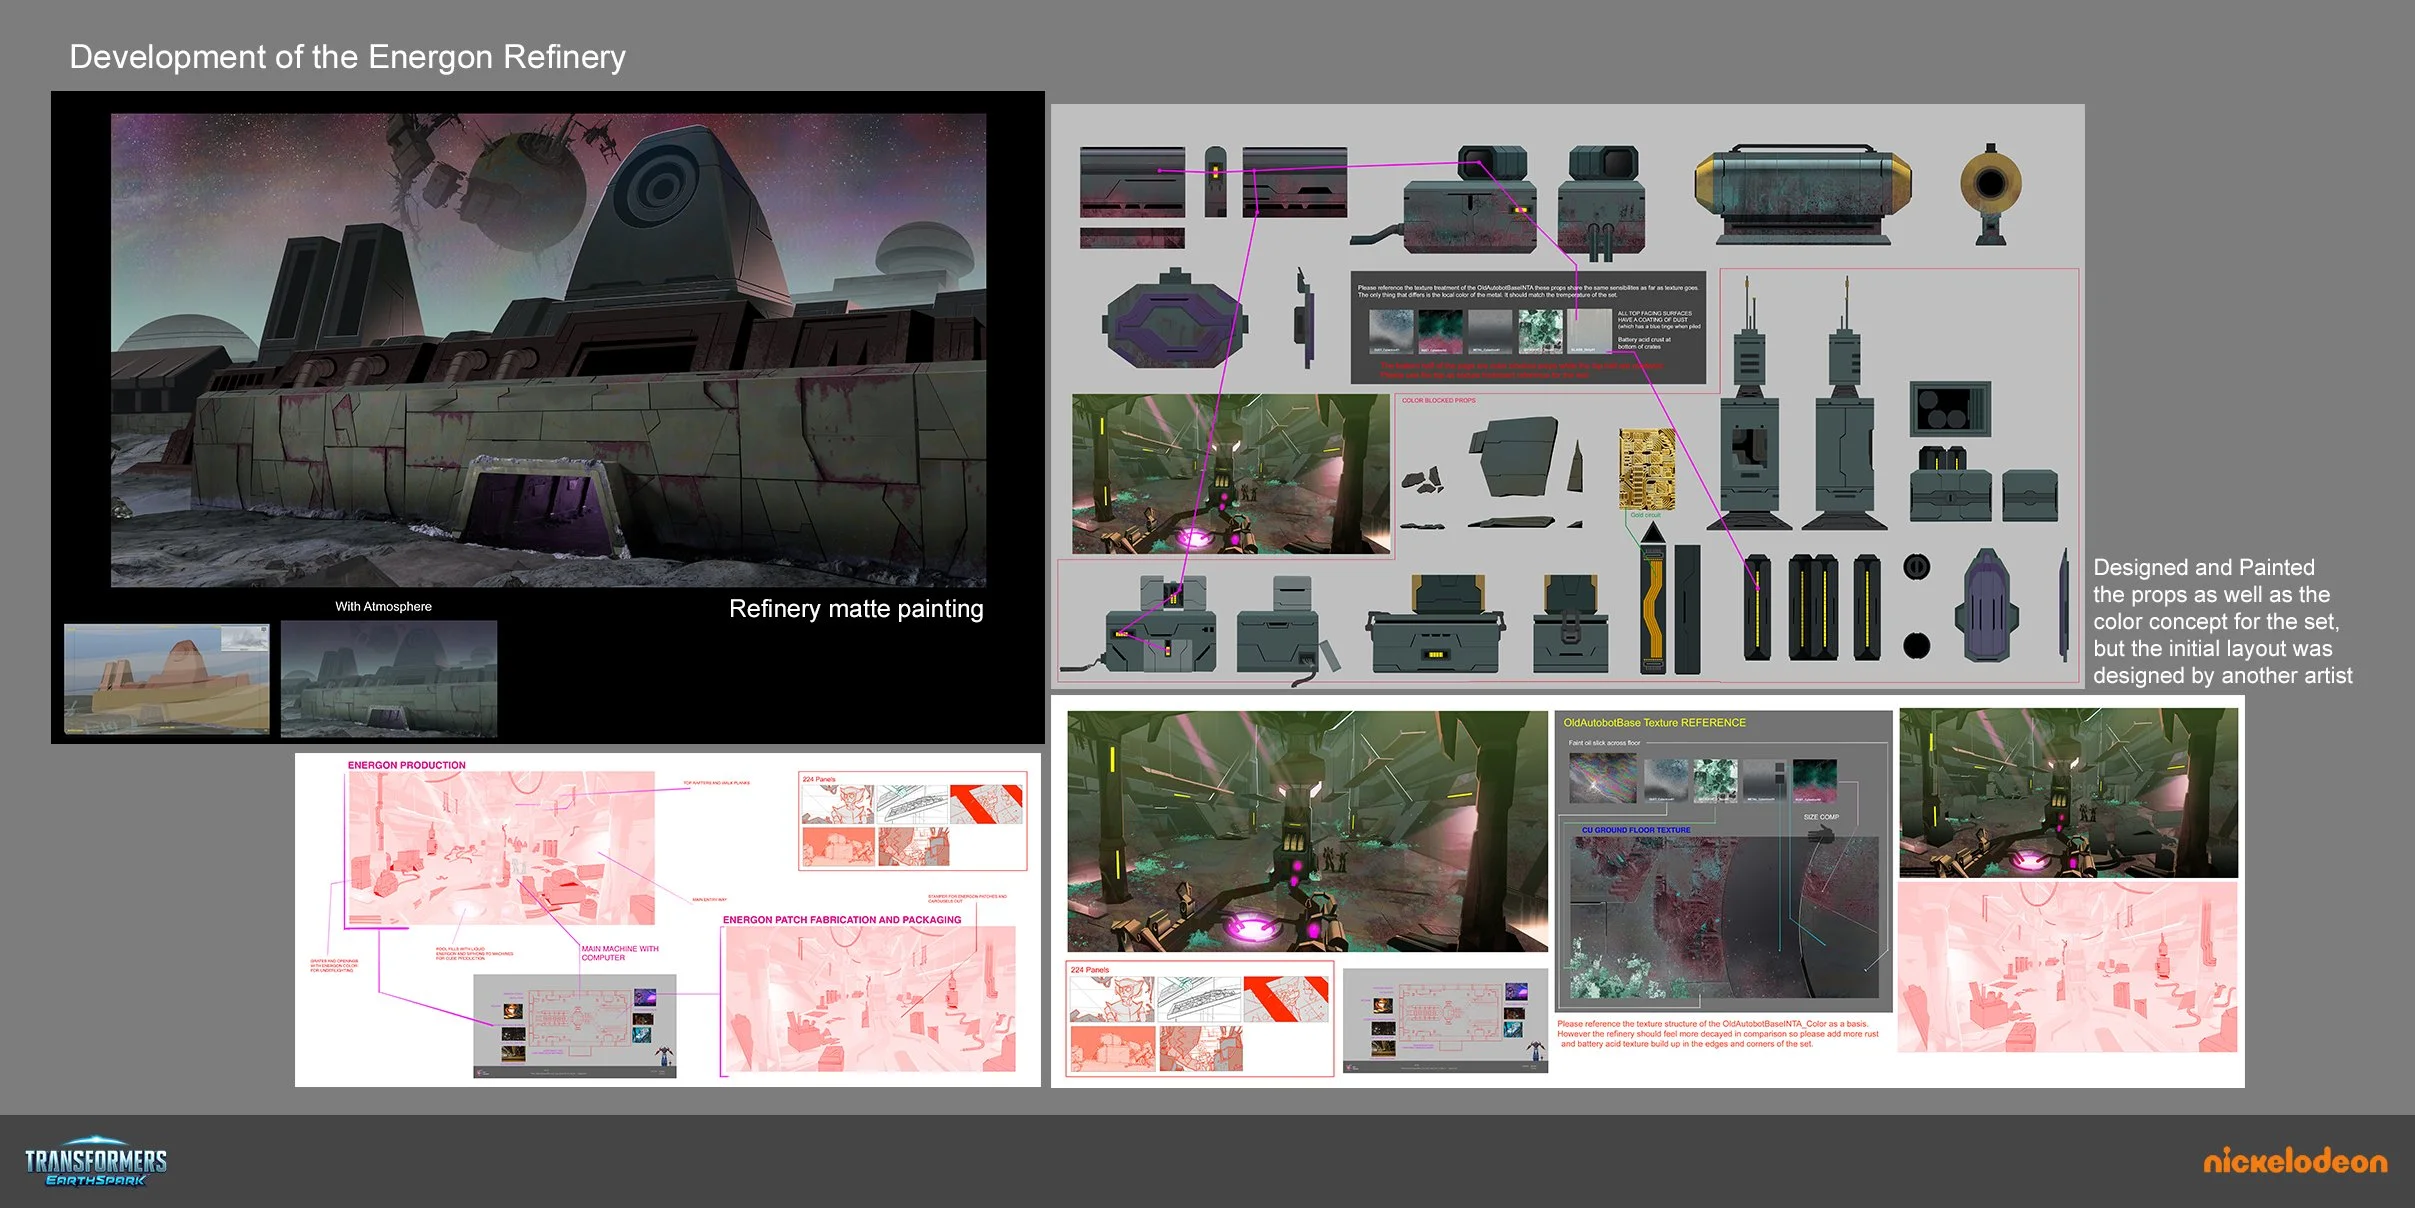Click the texture swatch strip in the props sheet

[x=1490, y=331]
